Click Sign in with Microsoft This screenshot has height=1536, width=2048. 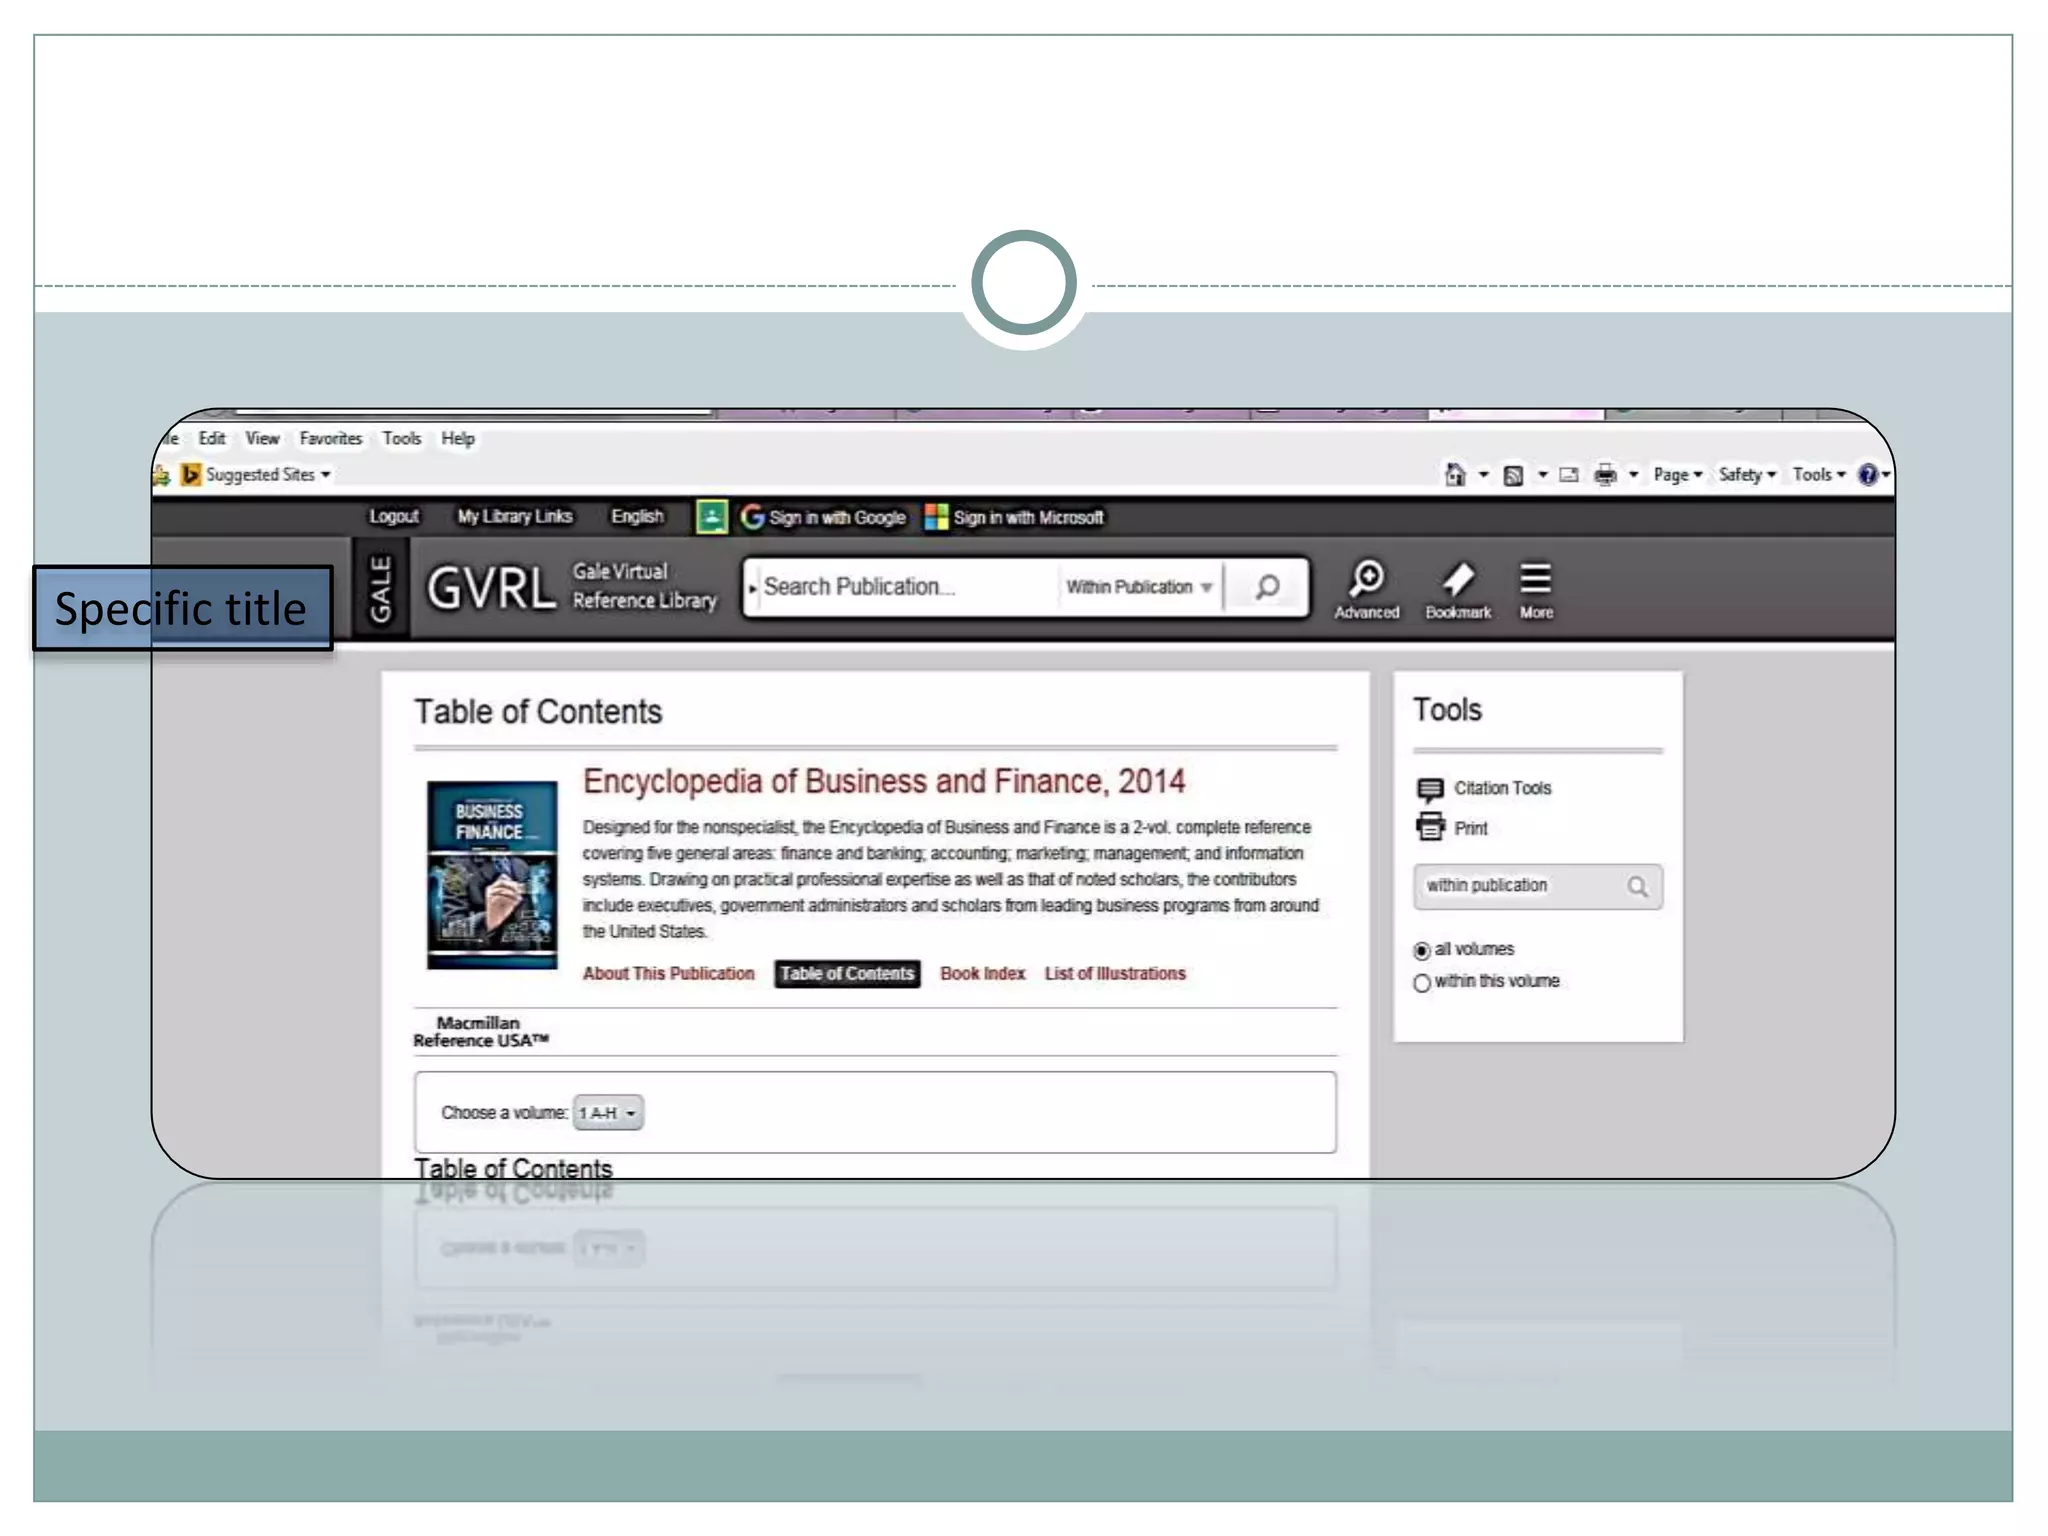coord(1015,518)
